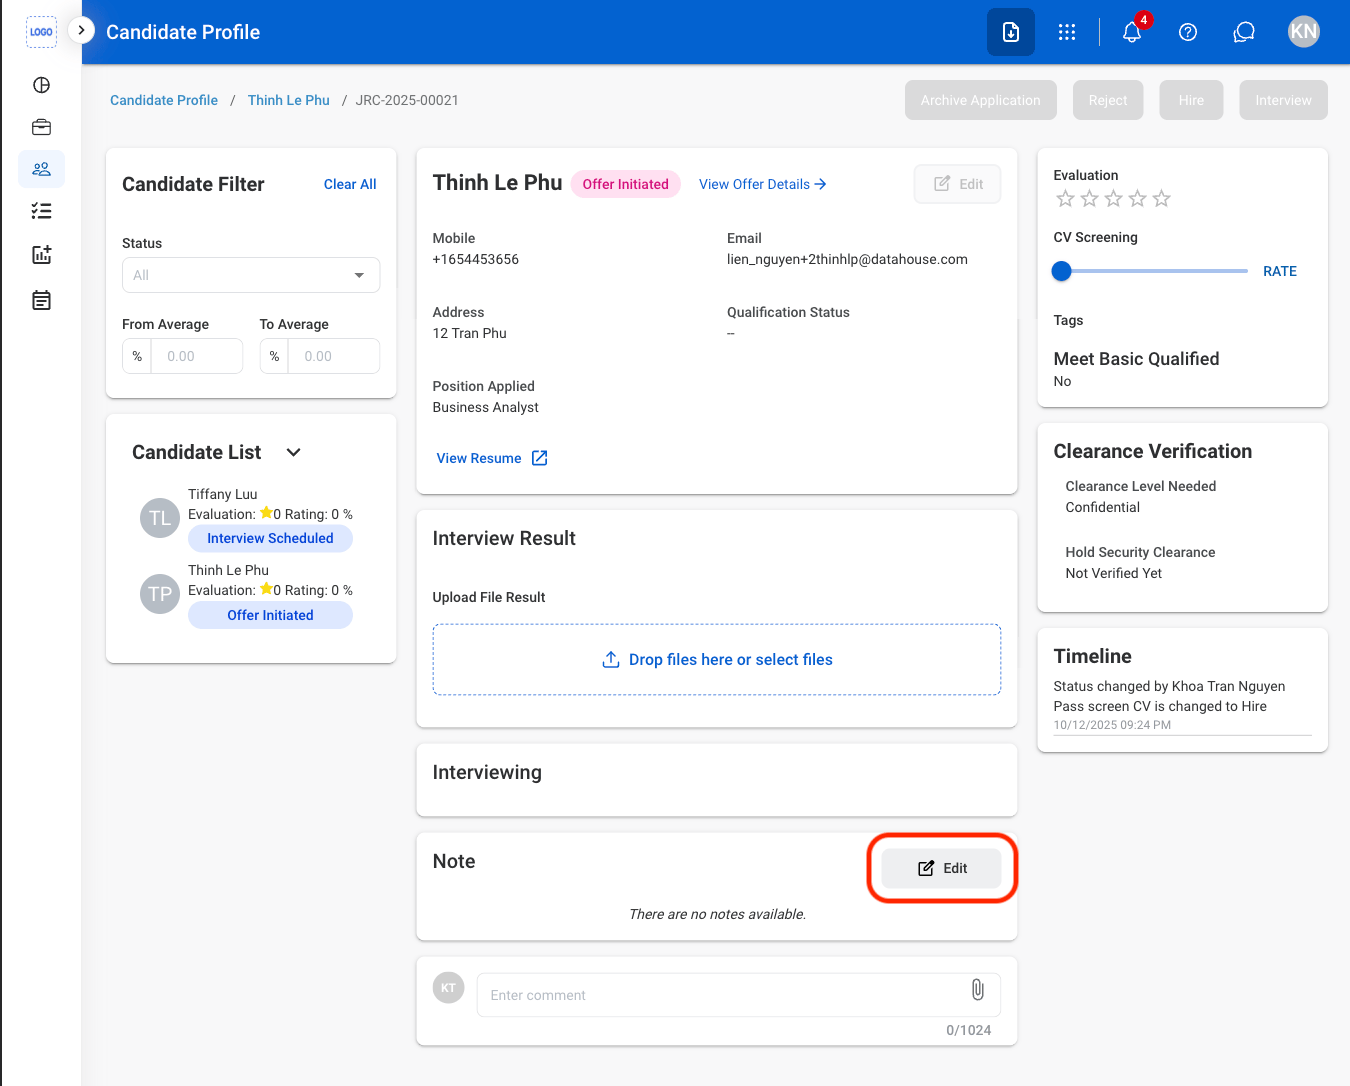Open the calendar icon in sidebar
Screen dimensions: 1350x1086
(x=41, y=300)
